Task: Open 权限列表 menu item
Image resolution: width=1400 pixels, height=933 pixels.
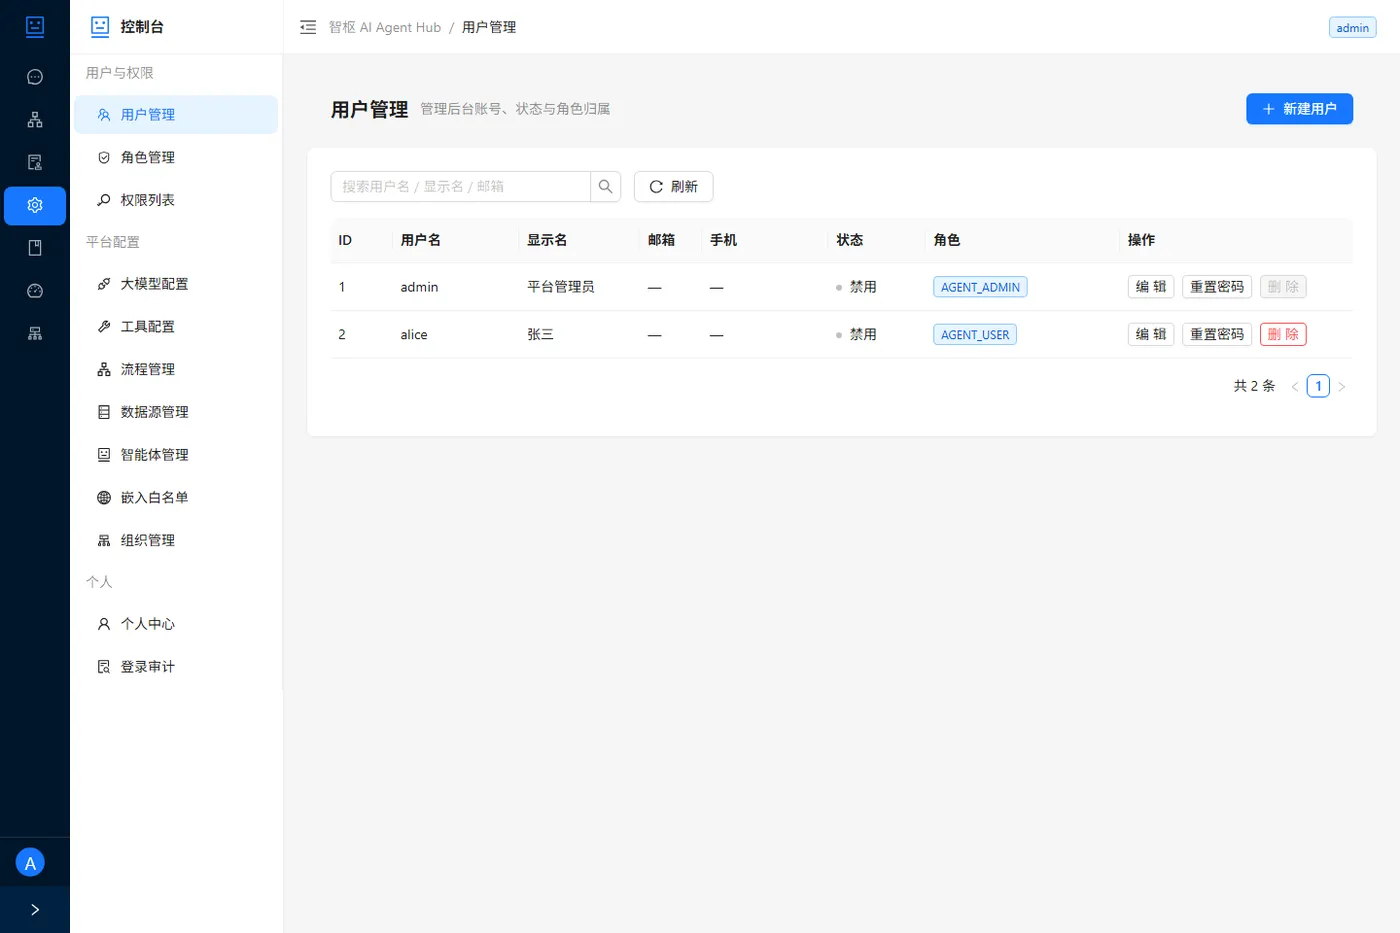Action: pyautogui.click(x=176, y=200)
